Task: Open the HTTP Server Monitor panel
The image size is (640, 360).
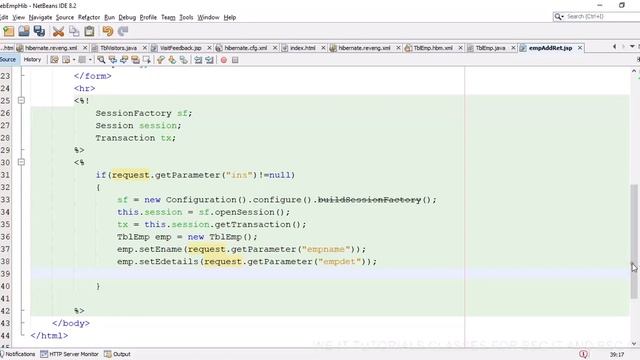Action: tap(69, 354)
